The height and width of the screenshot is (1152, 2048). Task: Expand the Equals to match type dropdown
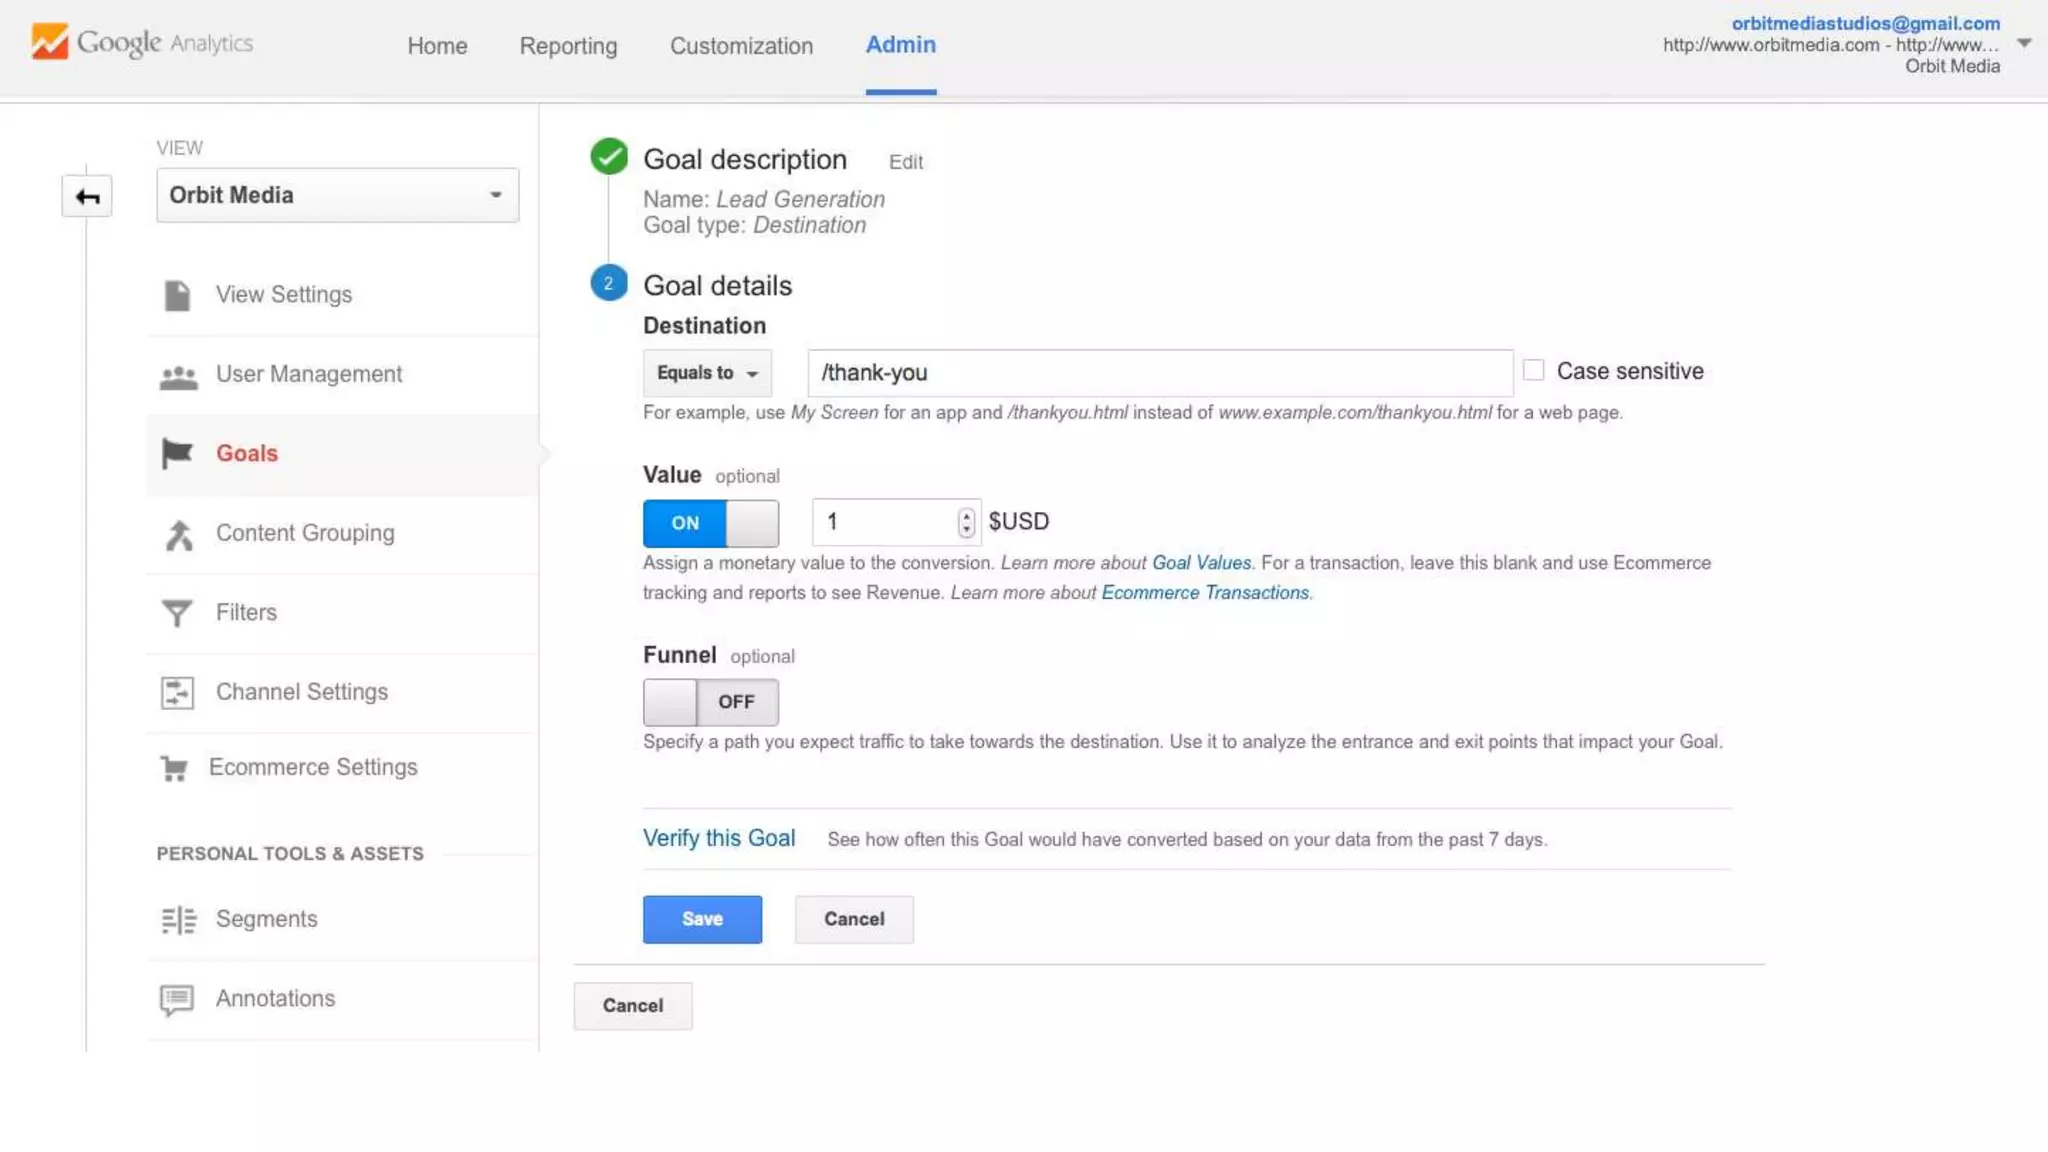coord(707,373)
